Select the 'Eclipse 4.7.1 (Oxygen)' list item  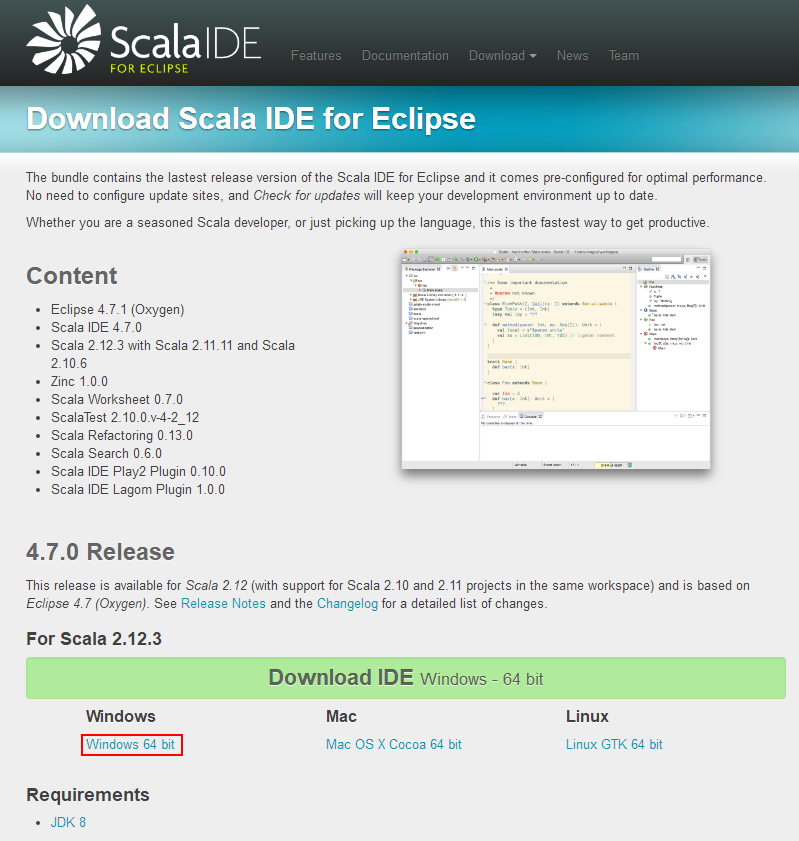click(117, 309)
